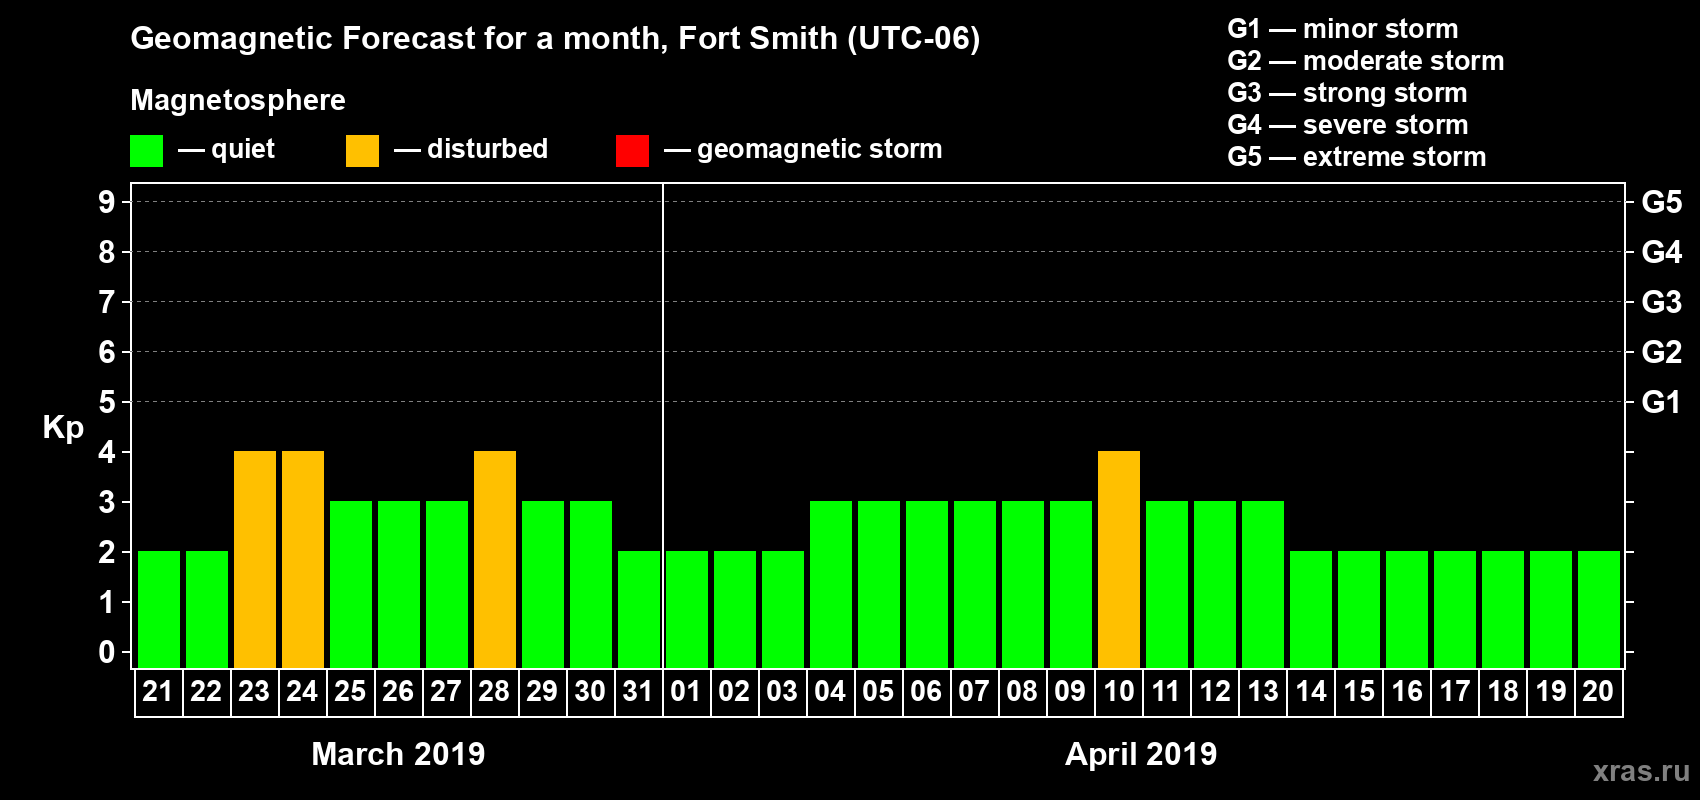
Task: Click the date label 23
Action: [x=254, y=691]
